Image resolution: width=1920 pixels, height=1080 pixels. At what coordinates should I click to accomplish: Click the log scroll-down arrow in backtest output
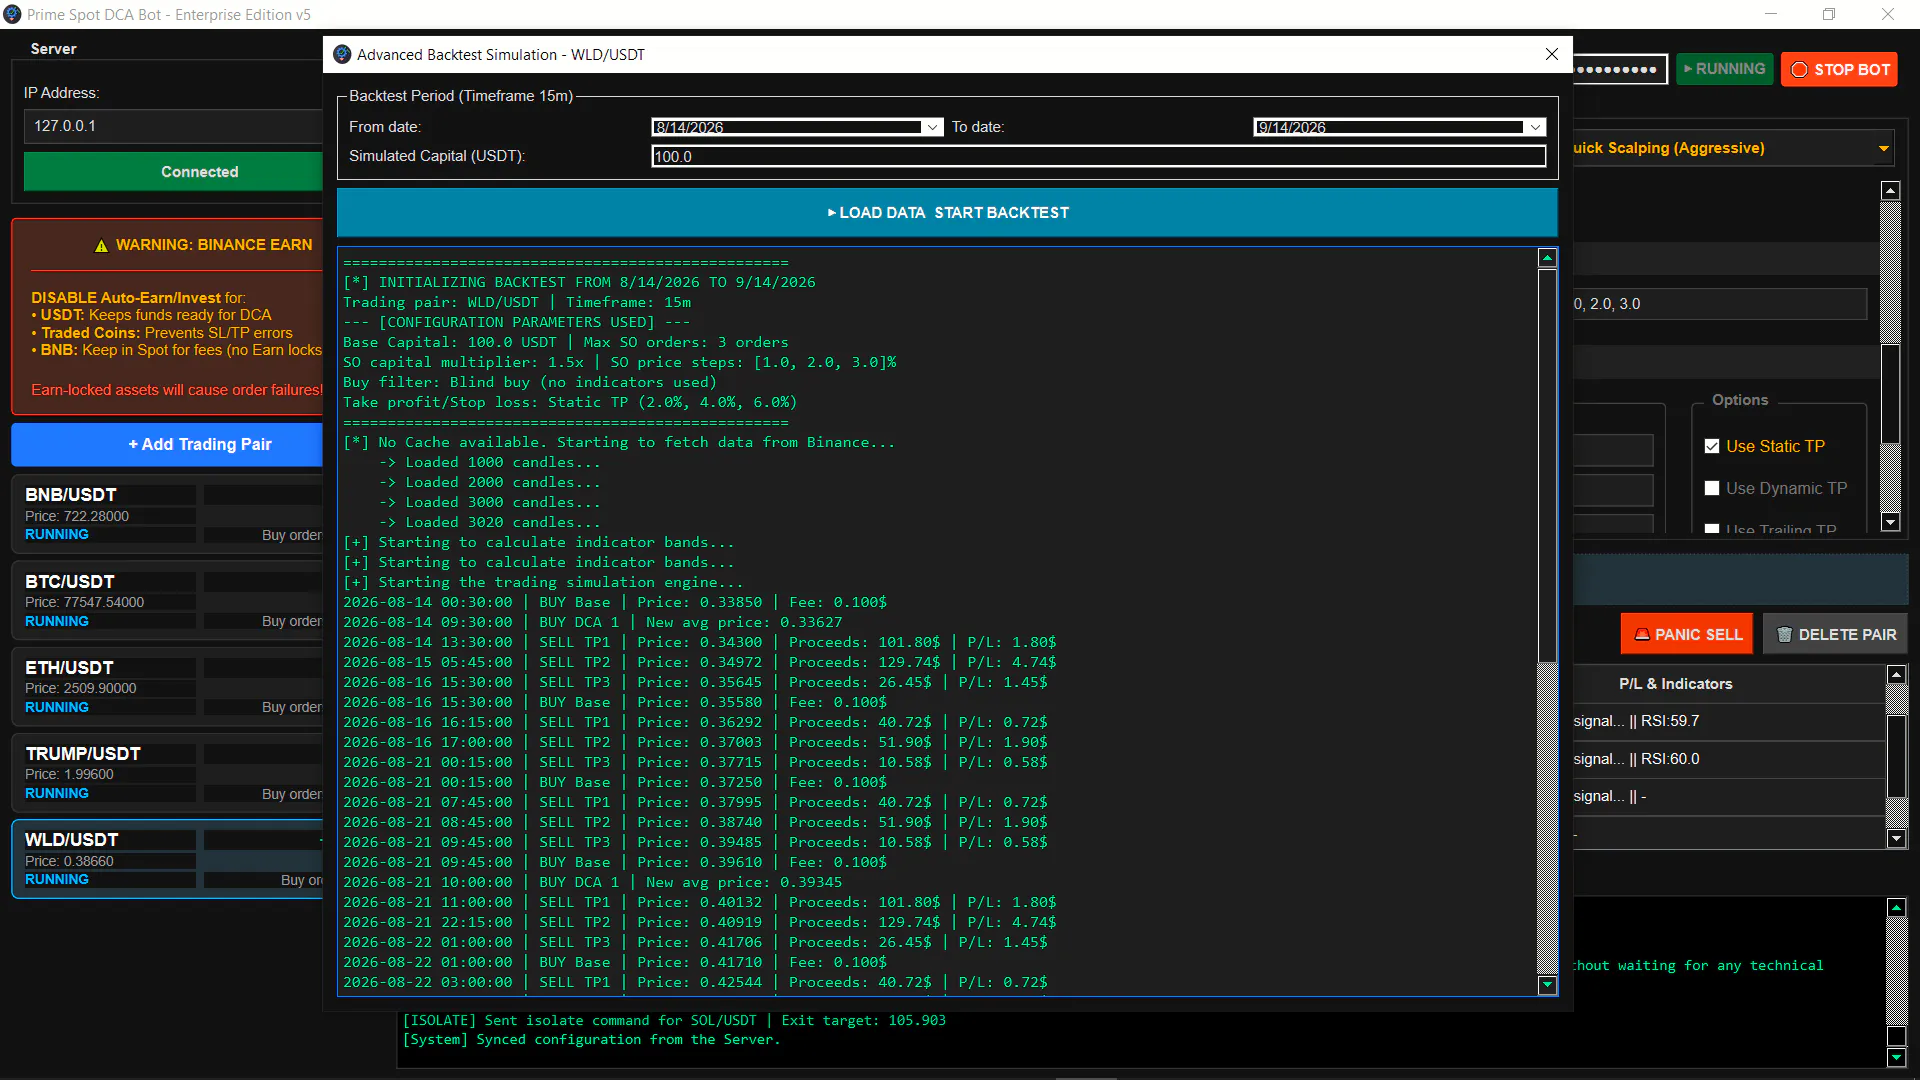(x=1547, y=985)
